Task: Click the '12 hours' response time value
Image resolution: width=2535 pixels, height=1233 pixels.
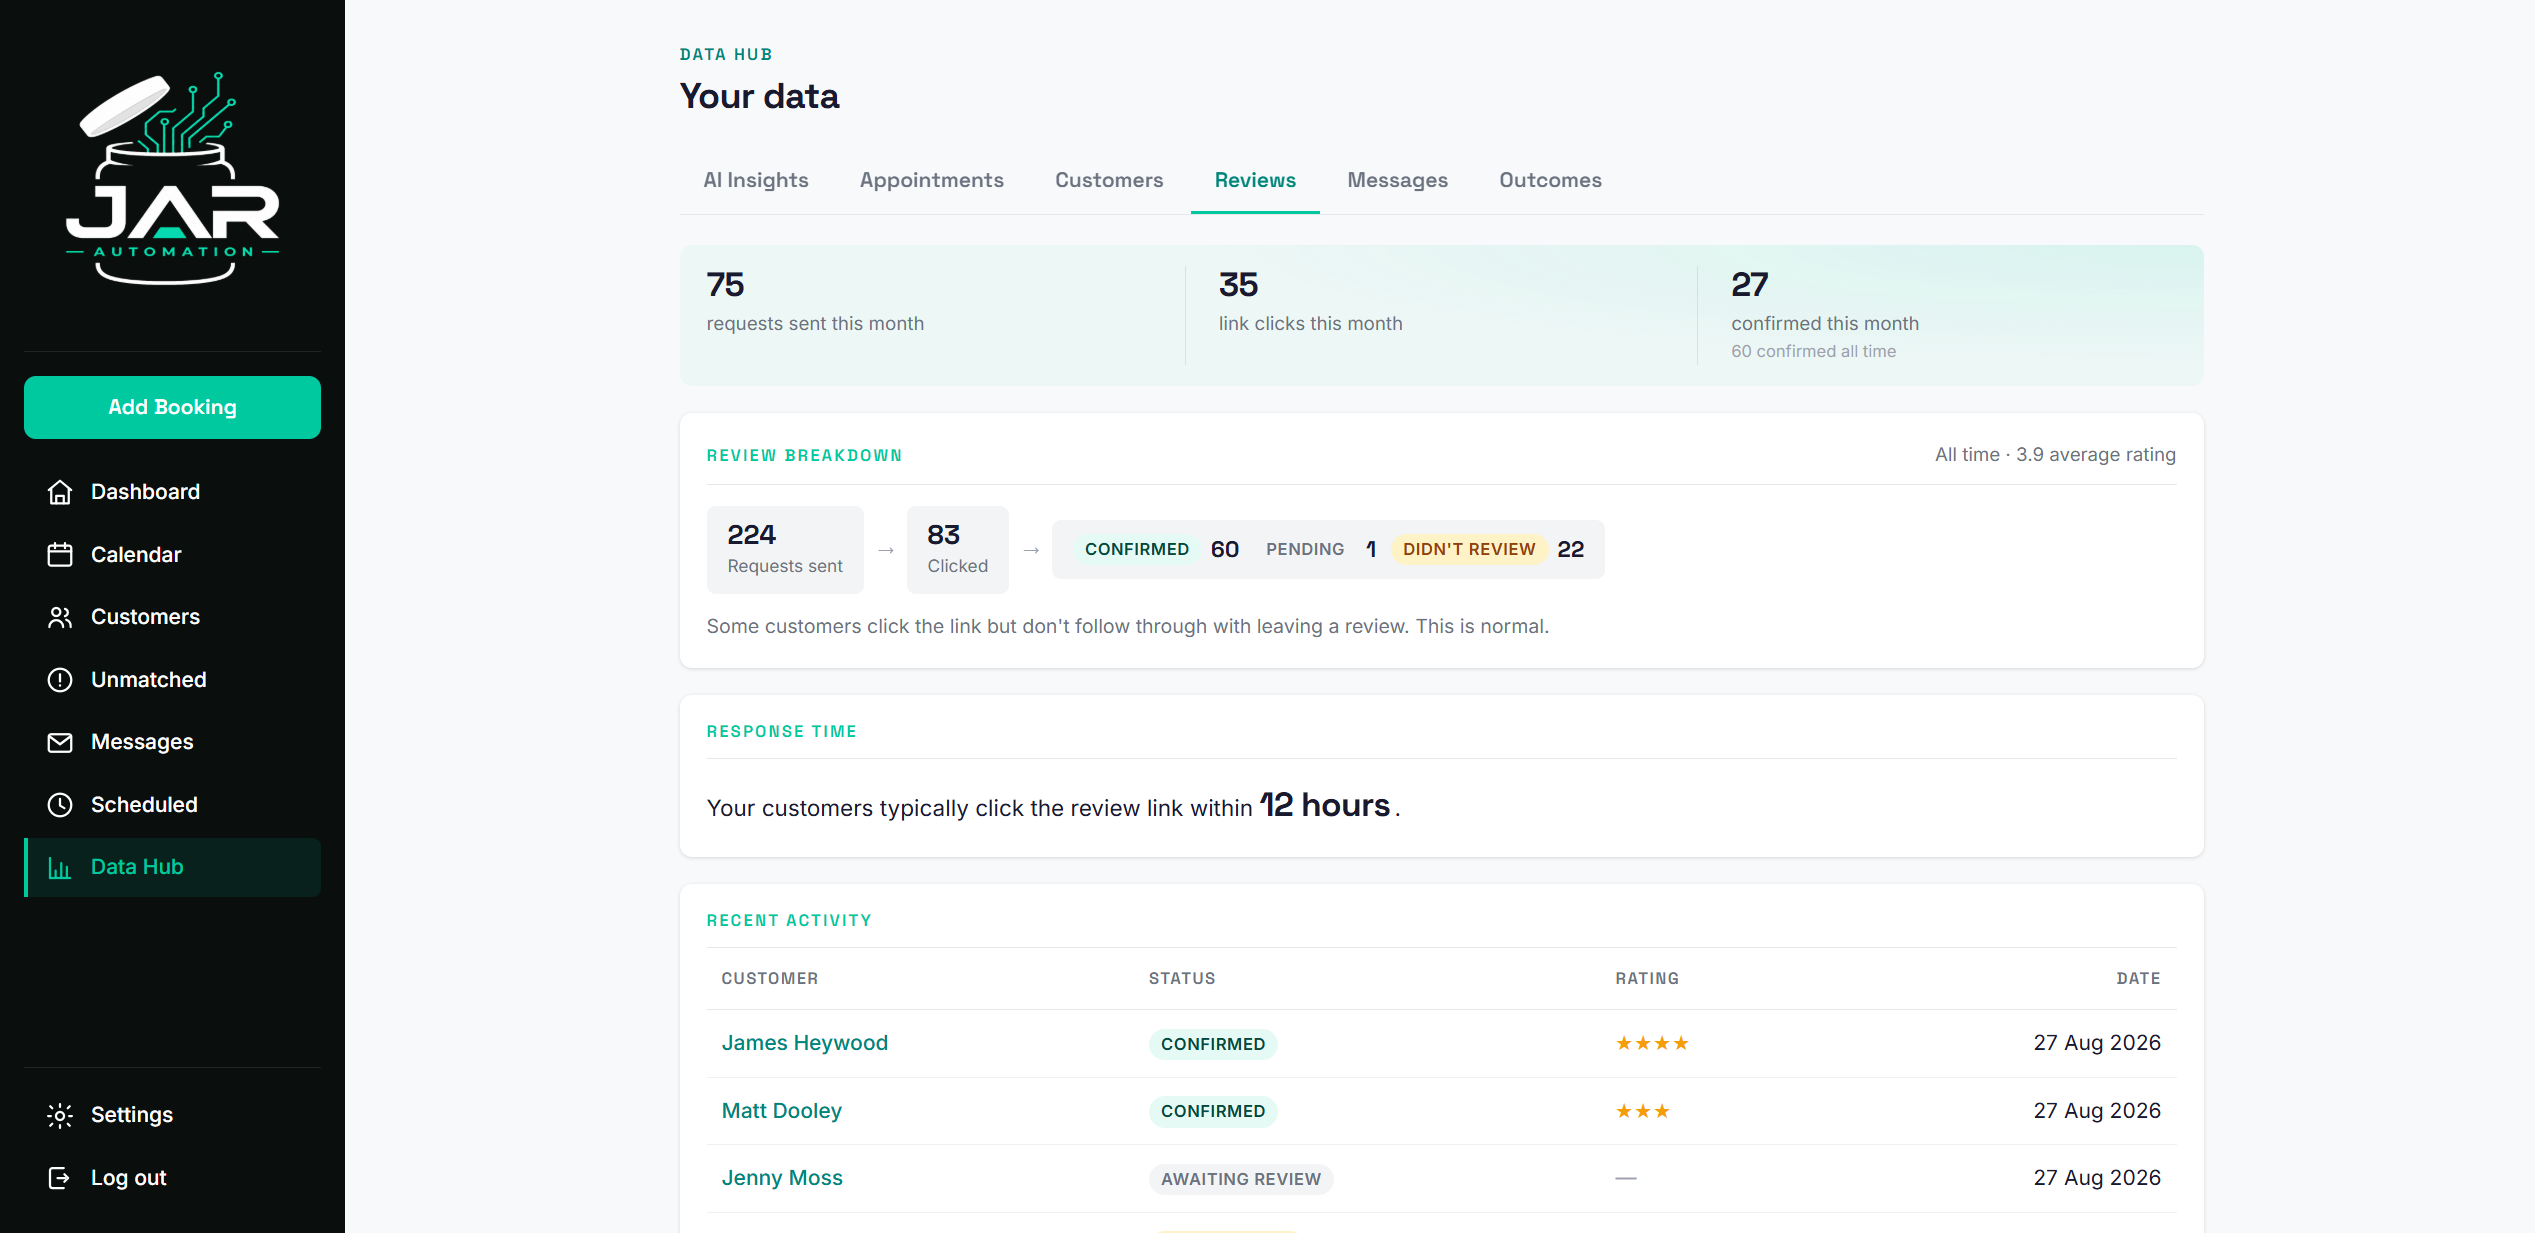Action: click(1325, 805)
